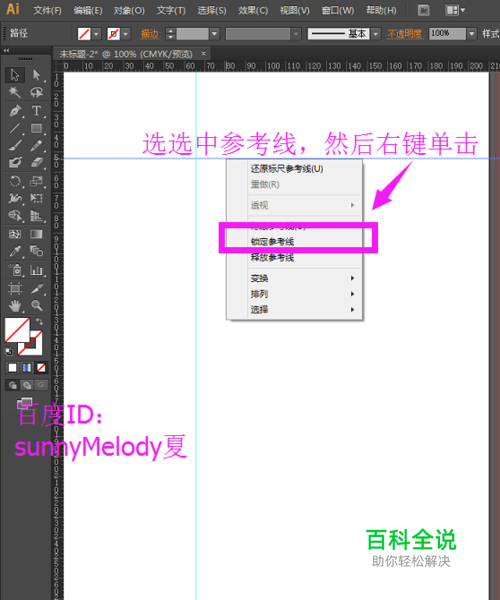This screenshot has height=600, width=500.
Task: Open the 对象(O) menu
Action: 129,10
